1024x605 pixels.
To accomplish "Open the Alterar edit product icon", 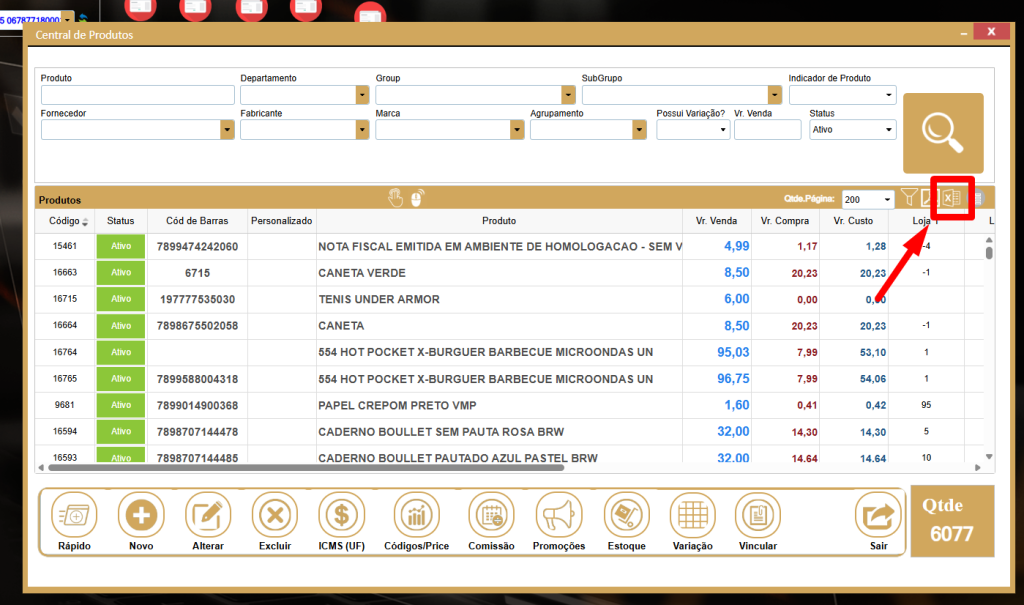I will tap(208, 516).
